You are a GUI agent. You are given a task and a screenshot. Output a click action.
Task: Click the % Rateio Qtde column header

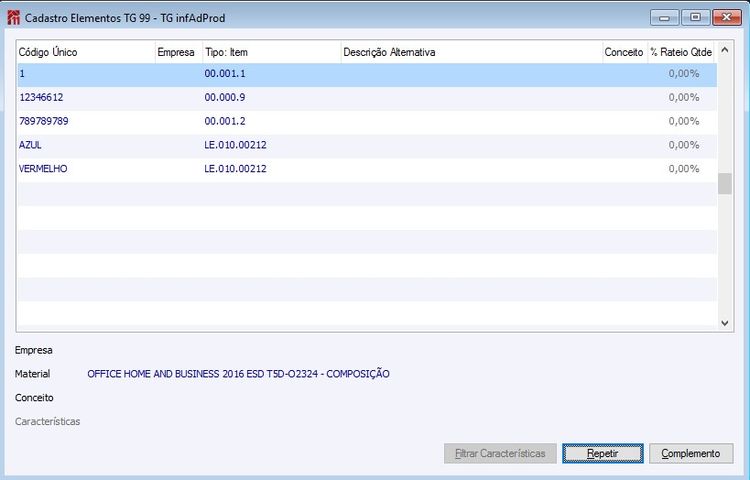[x=681, y=52]
